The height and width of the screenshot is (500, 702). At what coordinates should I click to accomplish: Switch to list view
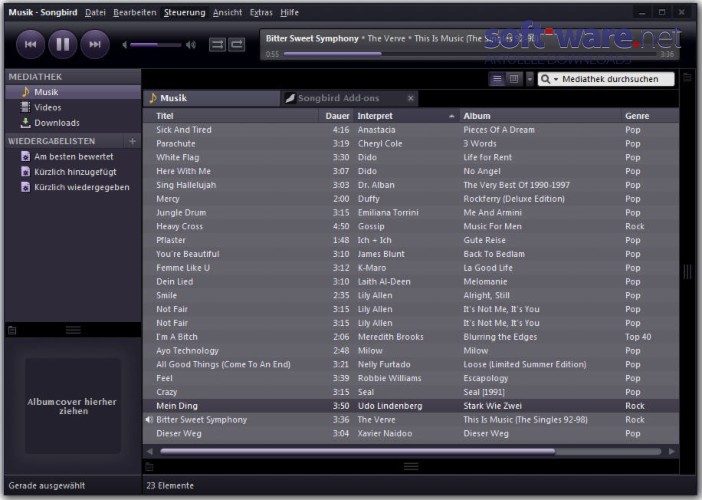click(497, 79)
